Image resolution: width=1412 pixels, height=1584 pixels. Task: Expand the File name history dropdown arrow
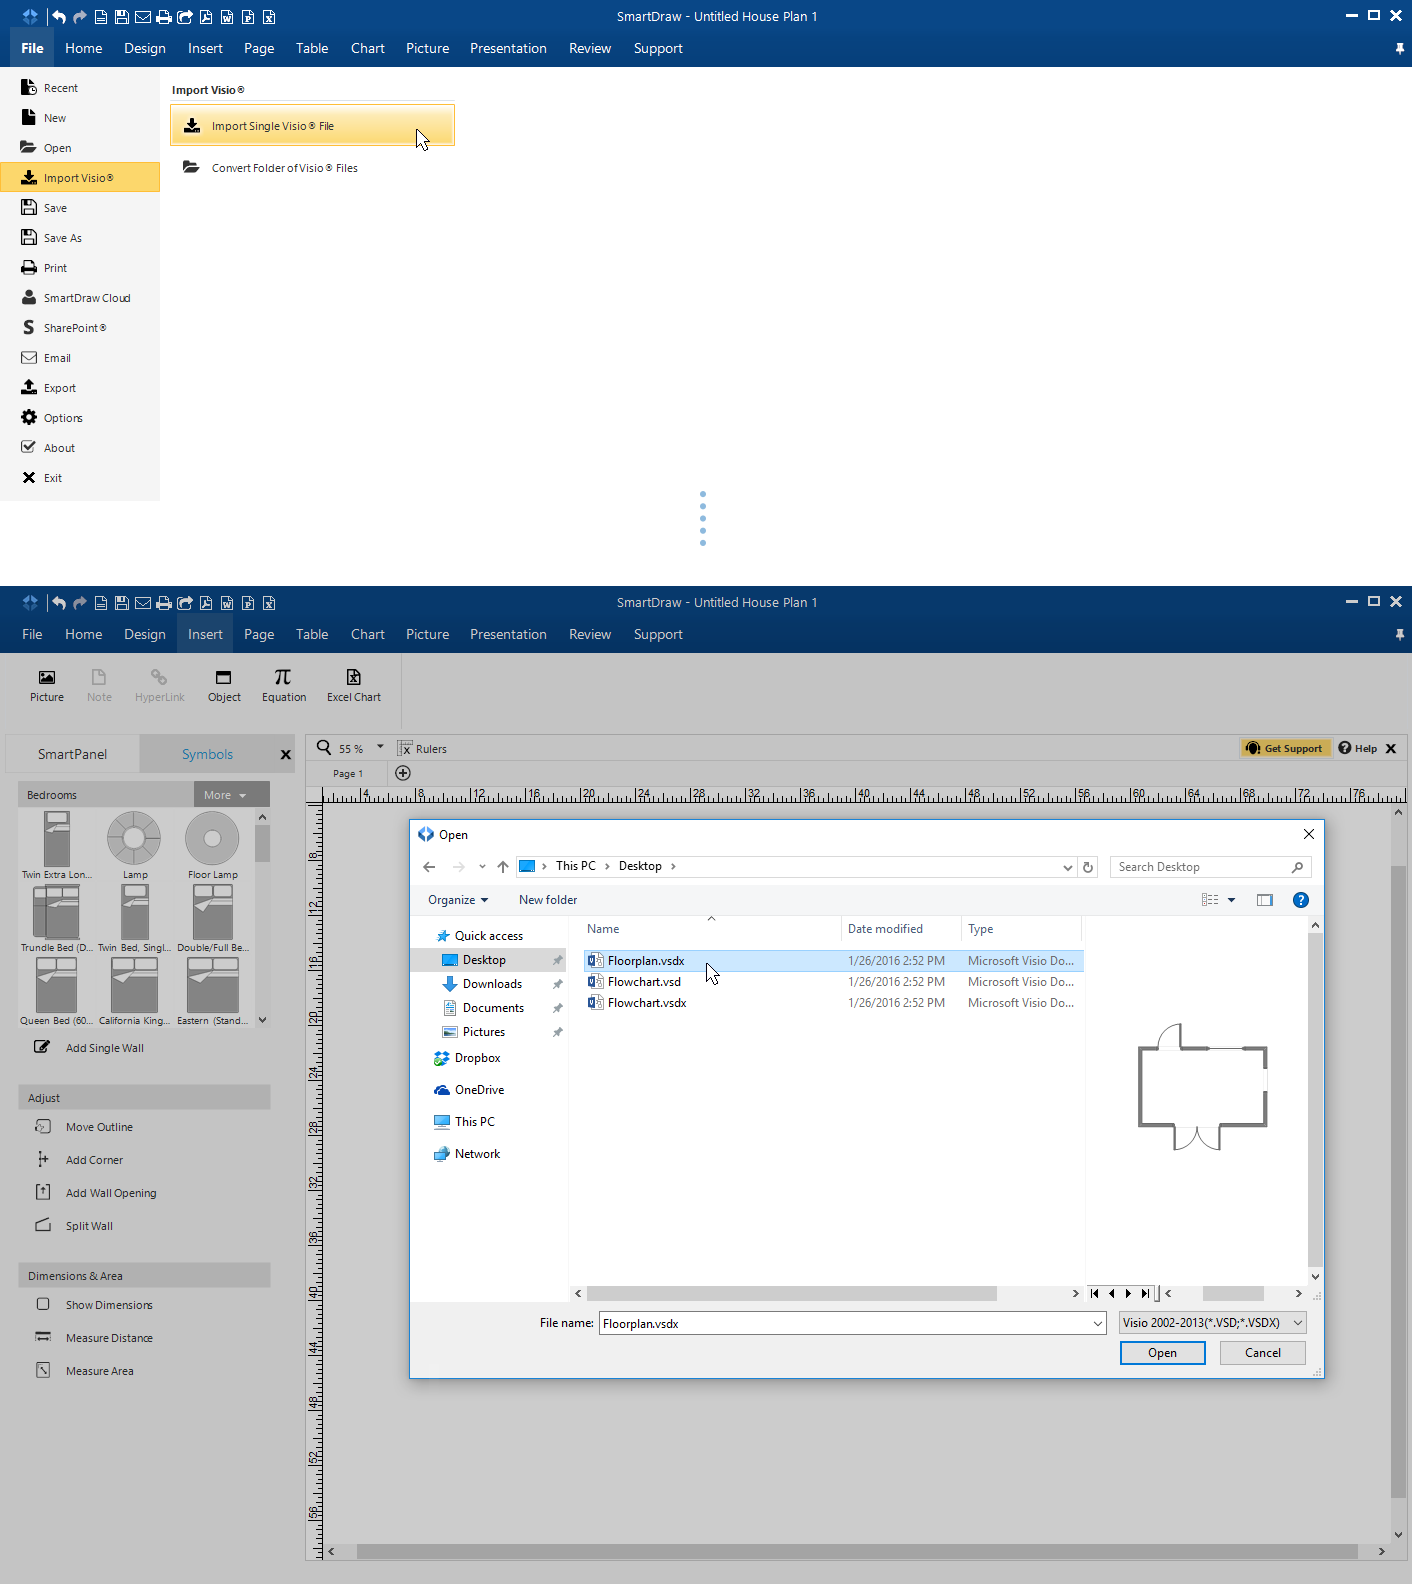click(1098, 1324)
